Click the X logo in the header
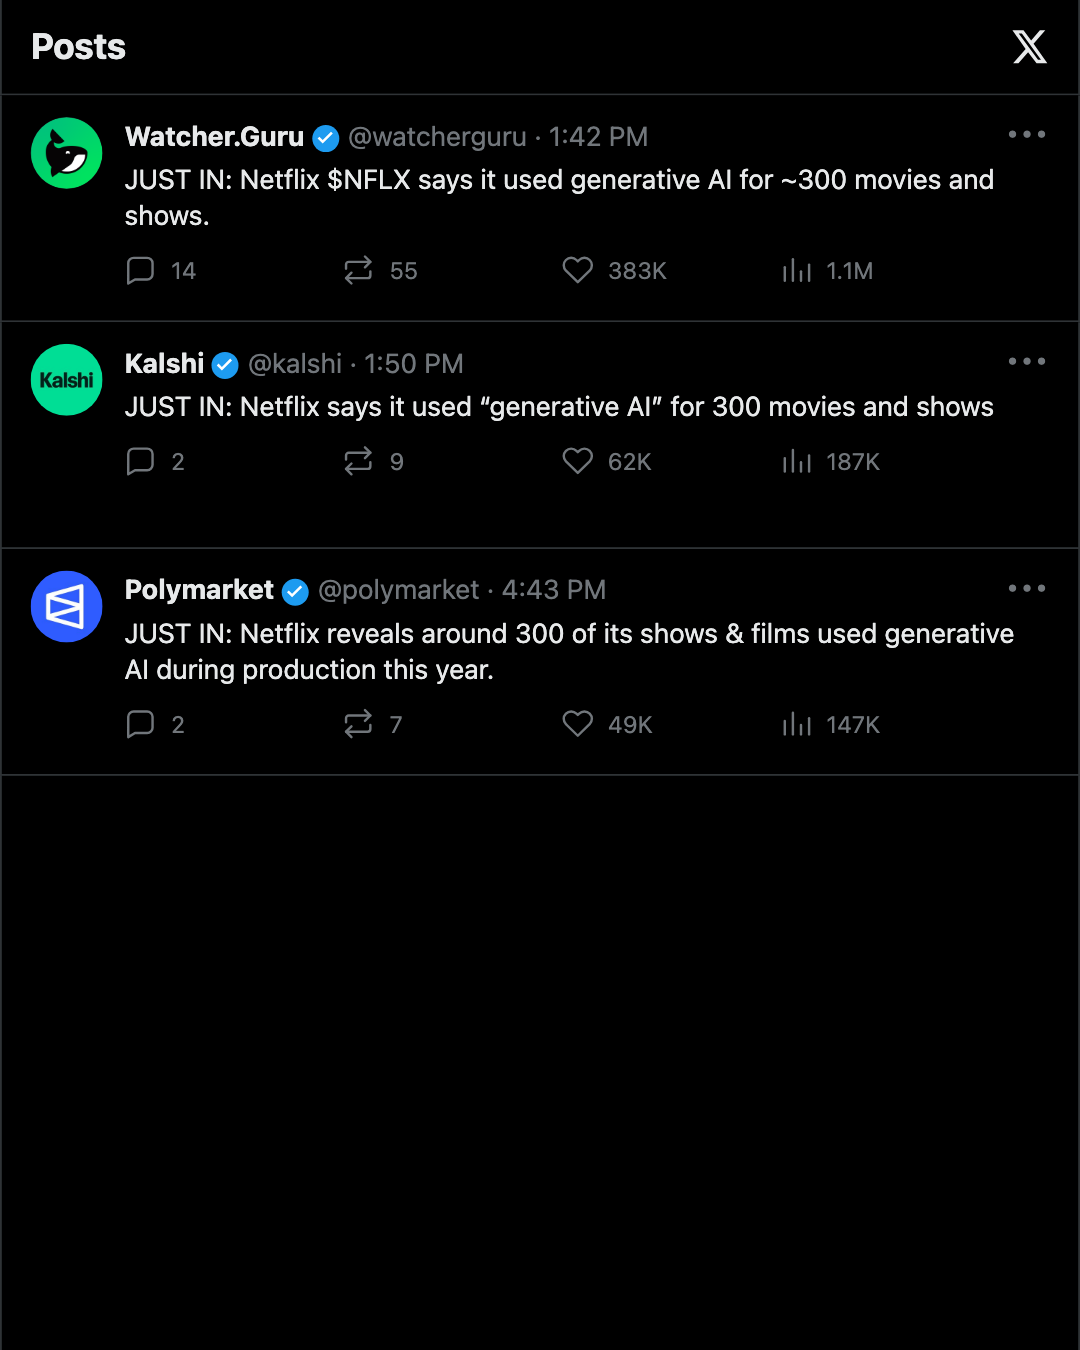The height and width of the screenshot is (1350, 1080). pyautogui.click(x=1029, y=47)
